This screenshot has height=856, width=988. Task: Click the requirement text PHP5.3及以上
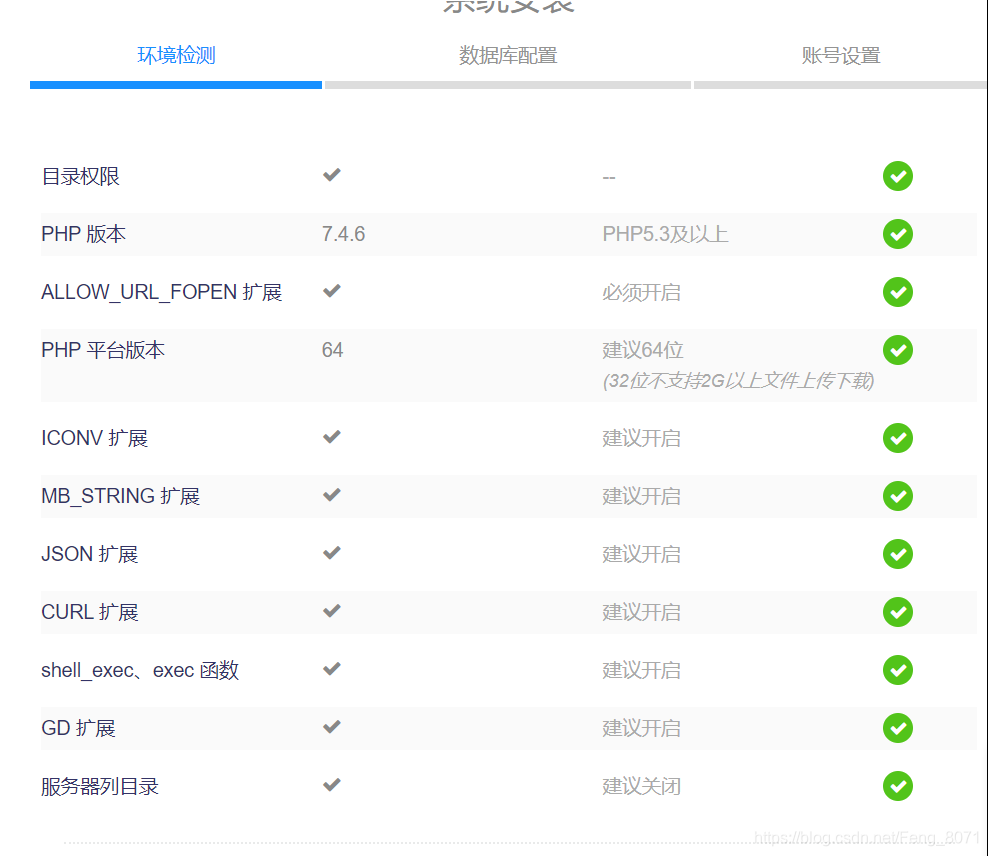pyautogui.click(x=665, y=234)
